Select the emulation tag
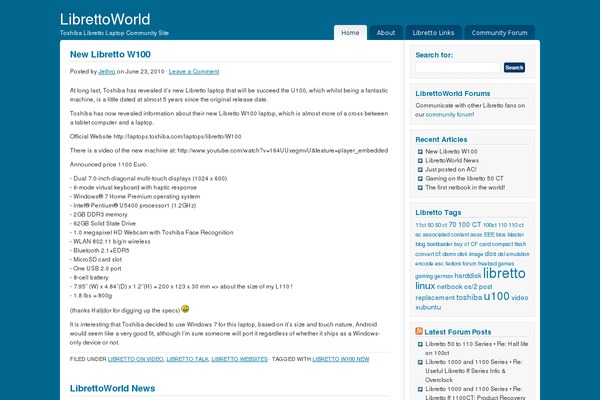Viewport: 600px width, 400px height. 518,254
